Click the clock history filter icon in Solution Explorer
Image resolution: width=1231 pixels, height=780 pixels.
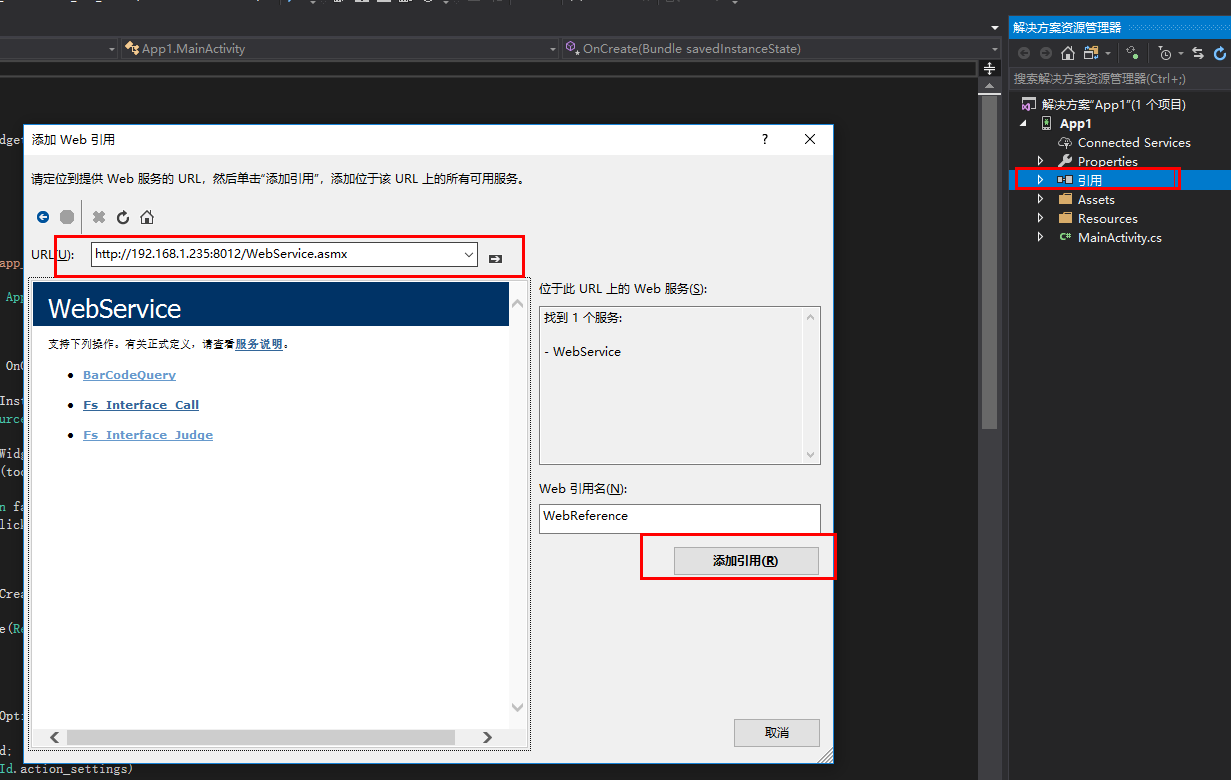(1166, 53)
